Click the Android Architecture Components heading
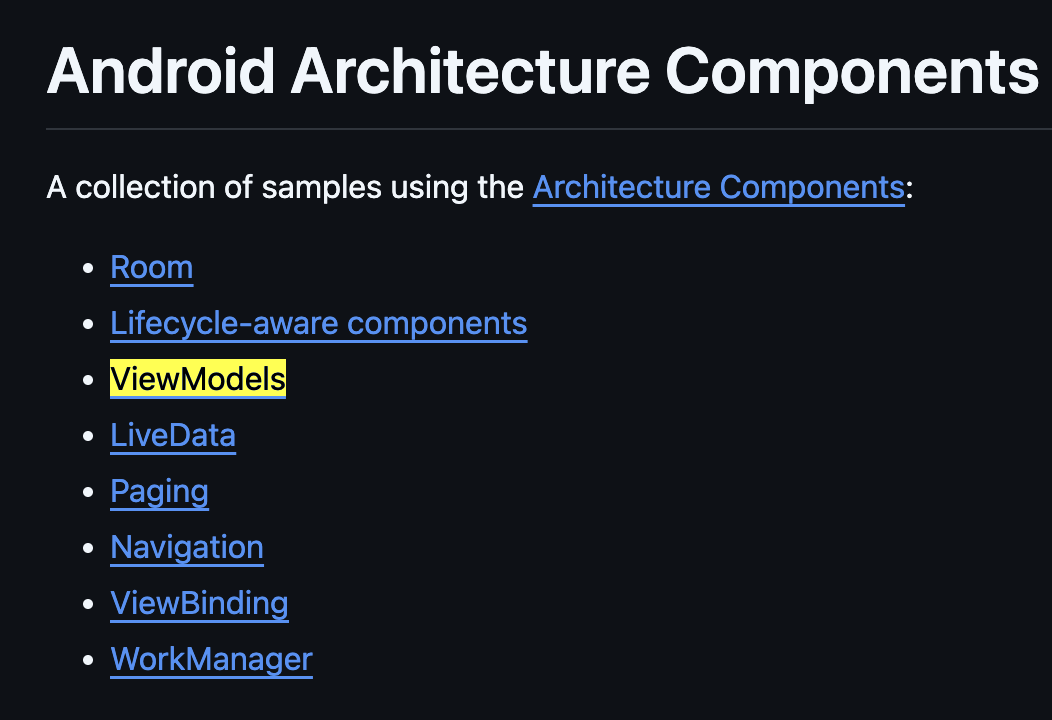This screenshot has height=720, width=1052. 543,72
